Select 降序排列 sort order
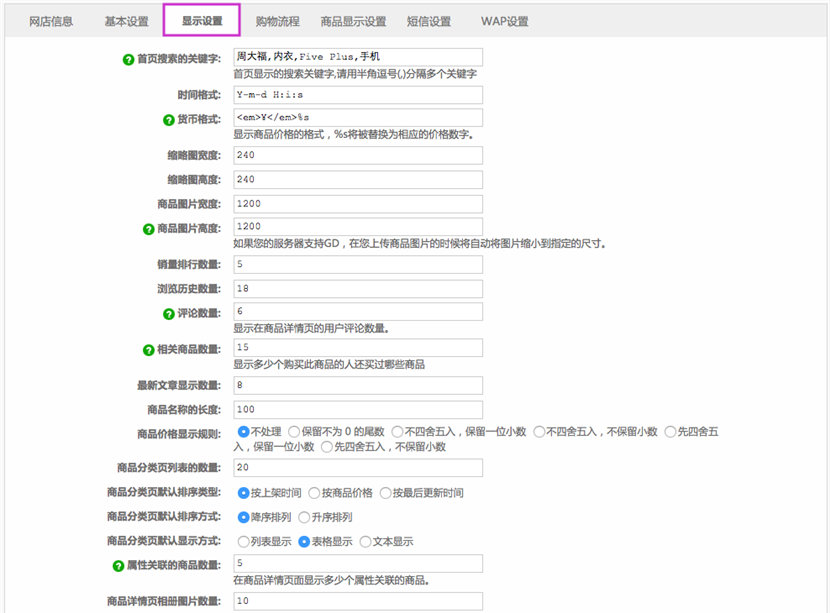The width and height of the screenshot is (830, 613). 243,517
